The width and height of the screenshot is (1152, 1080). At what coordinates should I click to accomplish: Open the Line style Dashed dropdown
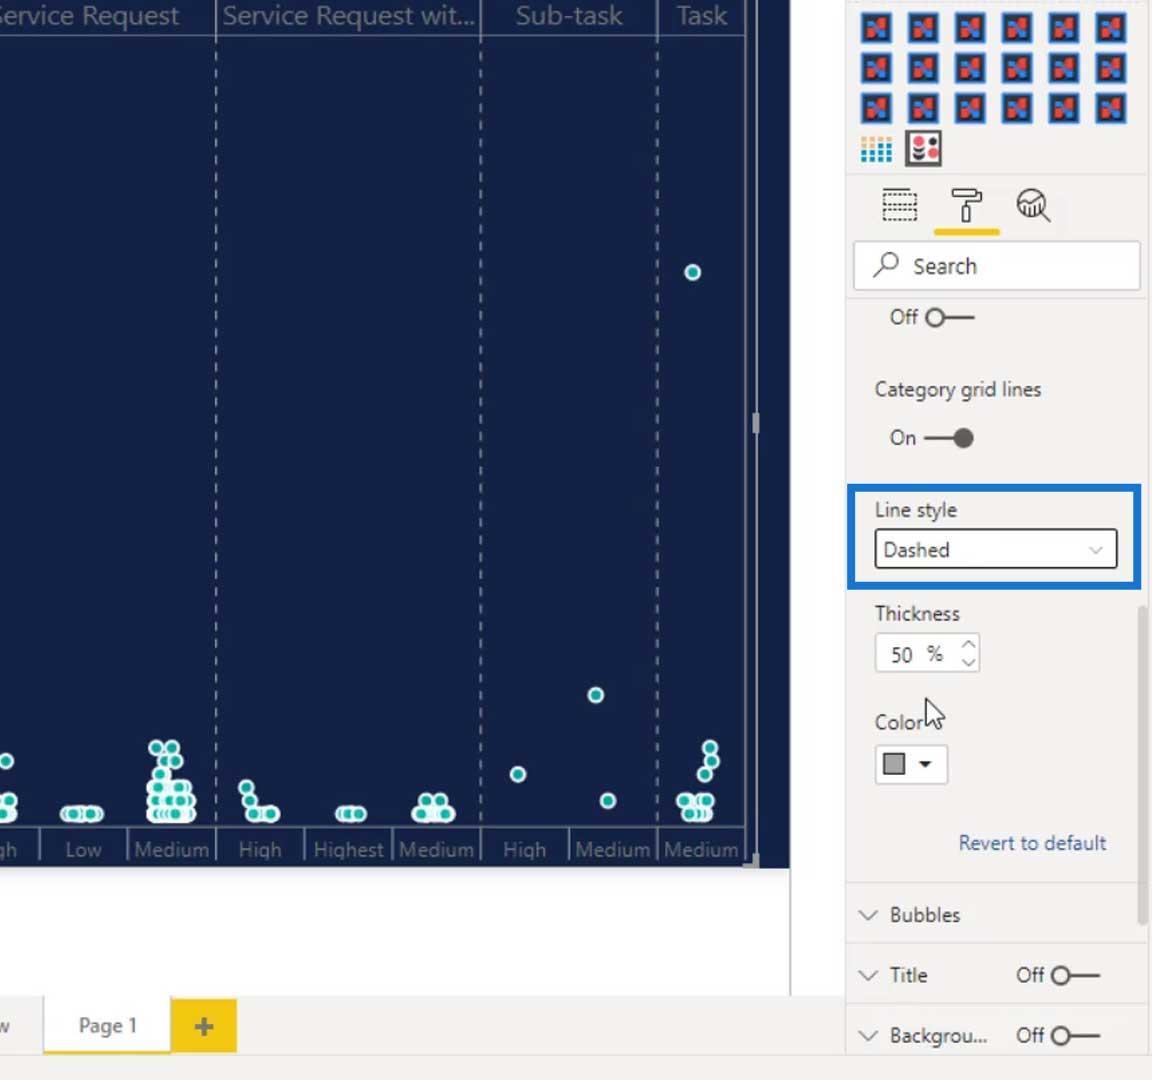click(995, 549)
